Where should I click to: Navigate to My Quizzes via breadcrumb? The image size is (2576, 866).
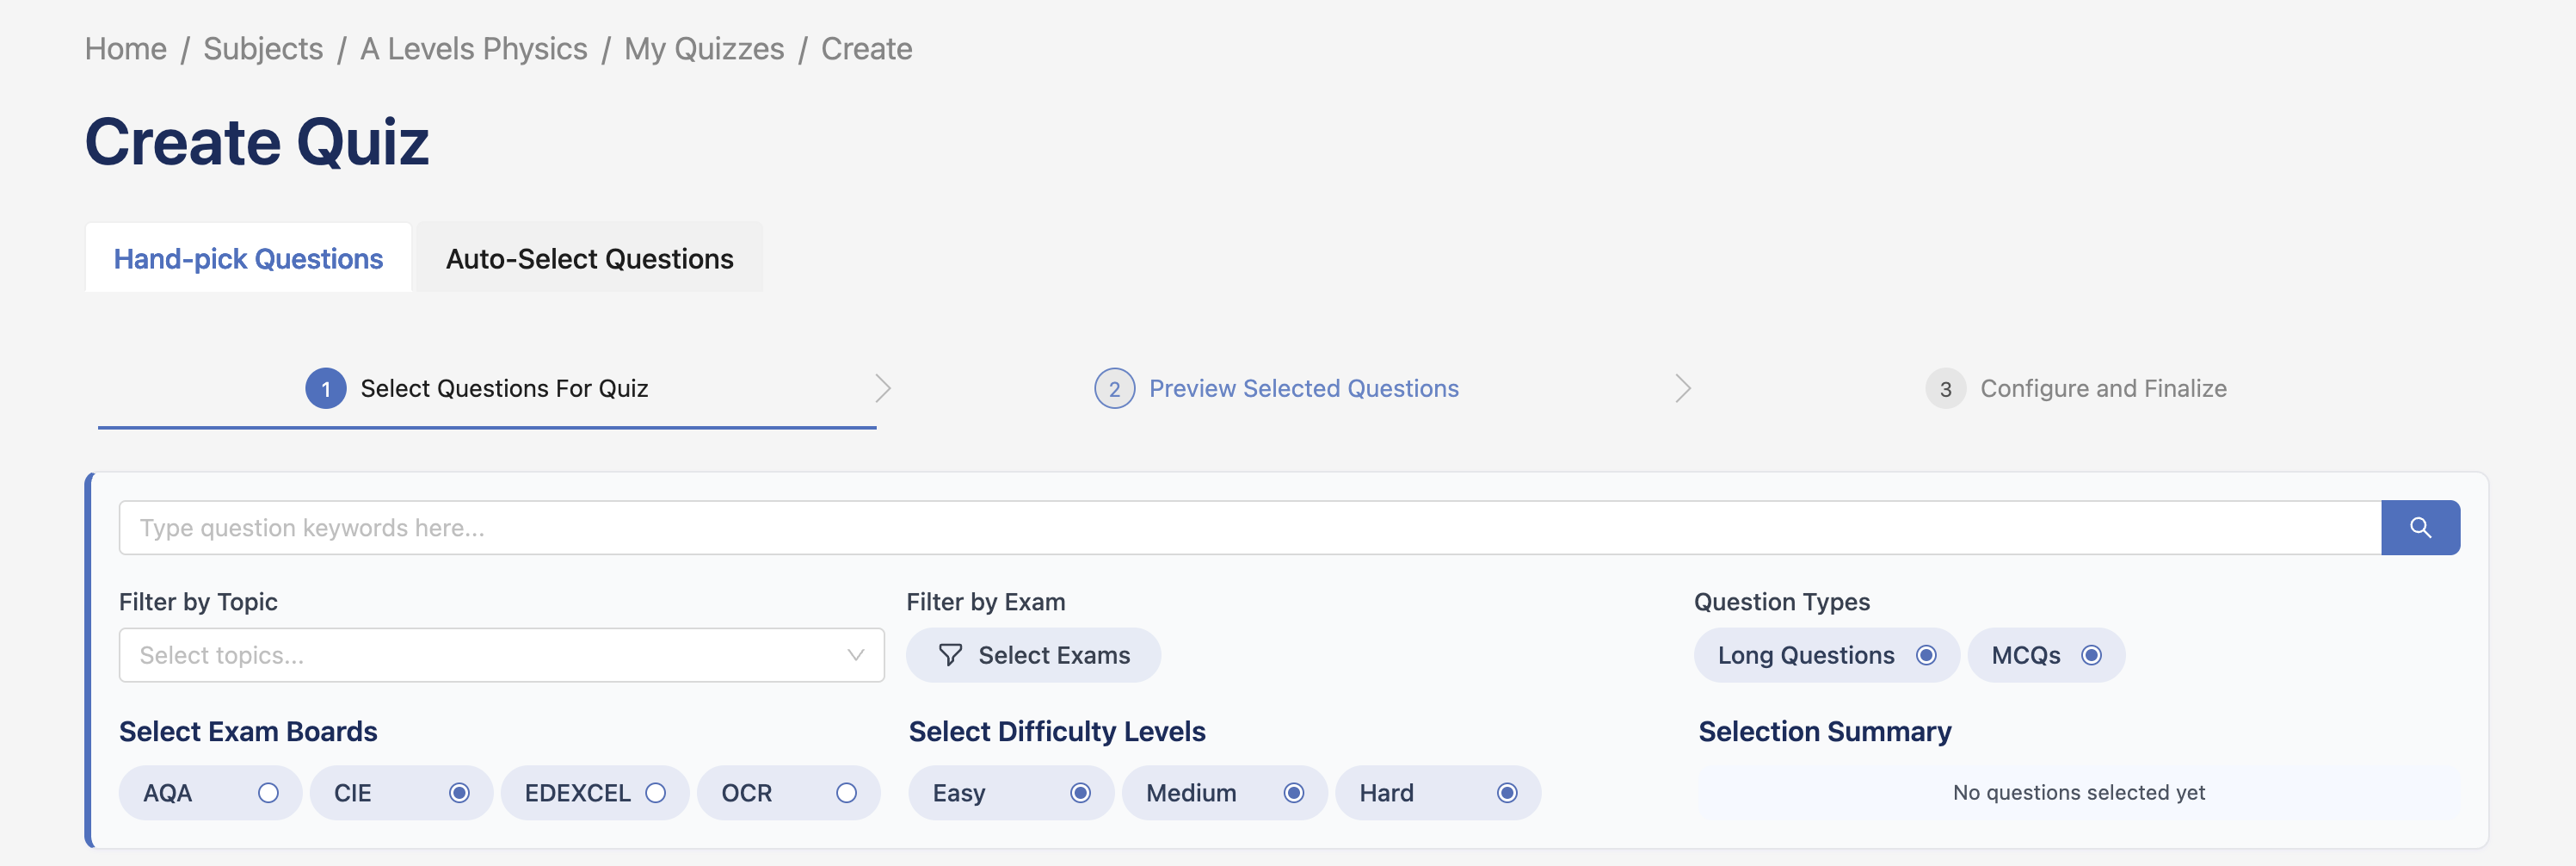703,48
